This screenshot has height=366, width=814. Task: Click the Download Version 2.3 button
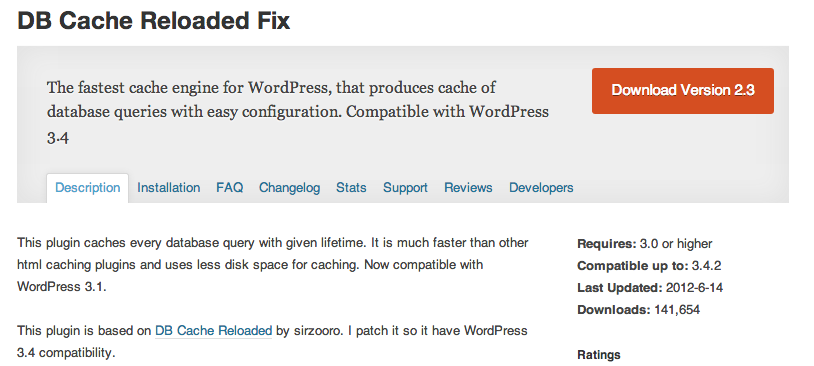point(683,91)
